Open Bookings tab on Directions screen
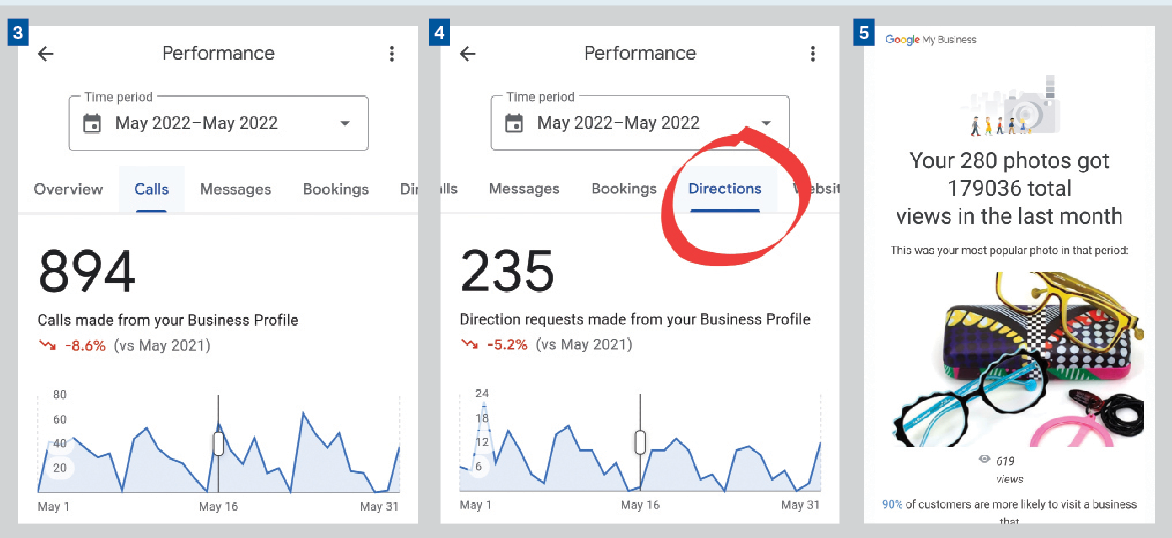This screenshot has width=1172, height=538. [624, 189]
